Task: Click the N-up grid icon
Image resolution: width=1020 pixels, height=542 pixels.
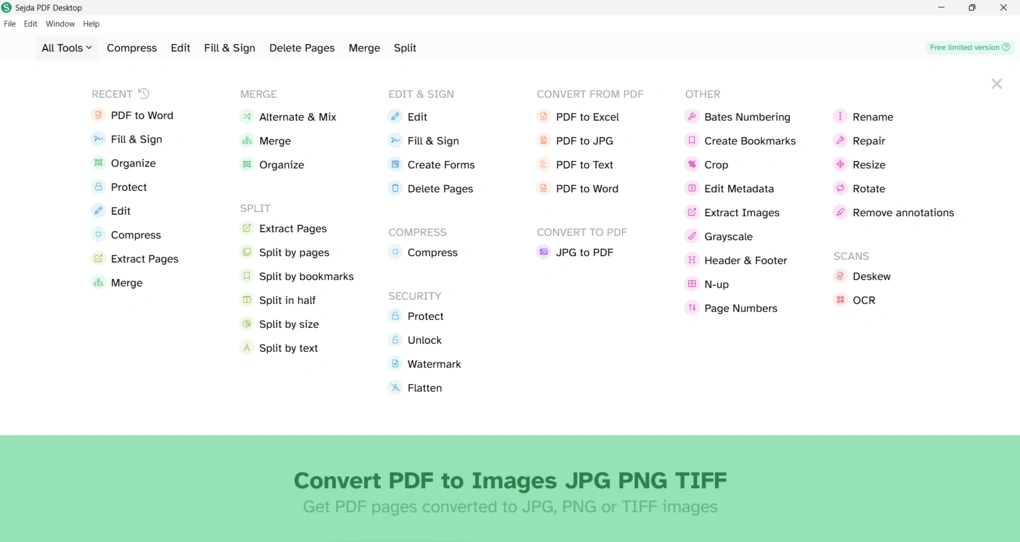Action: click(x=691, y=284)
